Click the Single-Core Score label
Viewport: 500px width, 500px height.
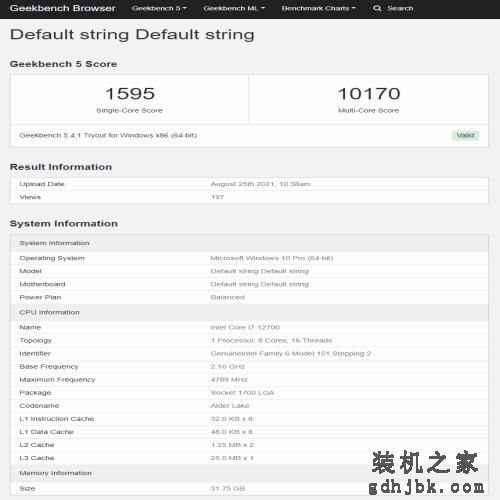tap(129, 110)
